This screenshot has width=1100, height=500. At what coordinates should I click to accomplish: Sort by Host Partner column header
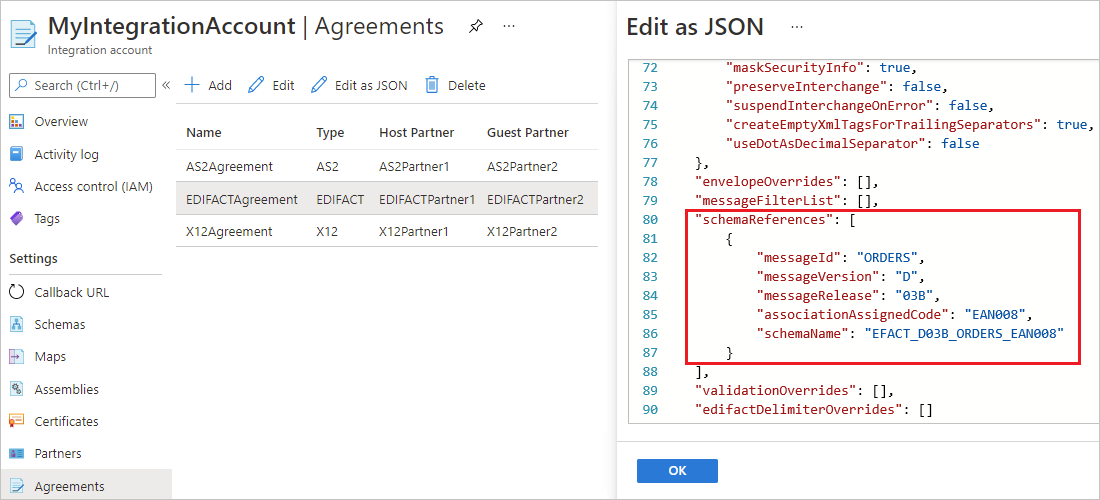click(x=416, y=133)
